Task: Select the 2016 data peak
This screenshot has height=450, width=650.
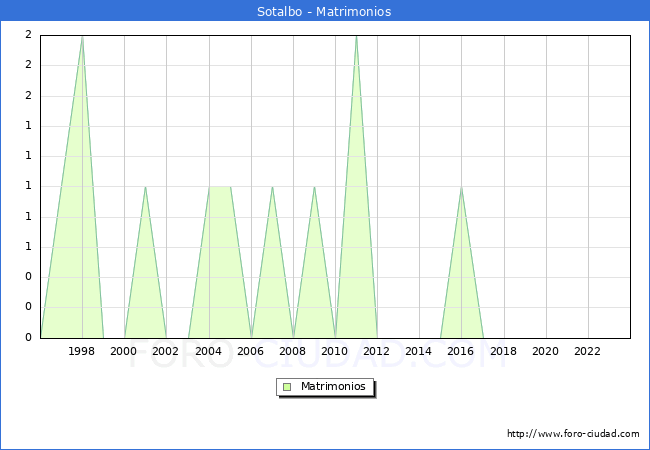Action: click(461, 187)
